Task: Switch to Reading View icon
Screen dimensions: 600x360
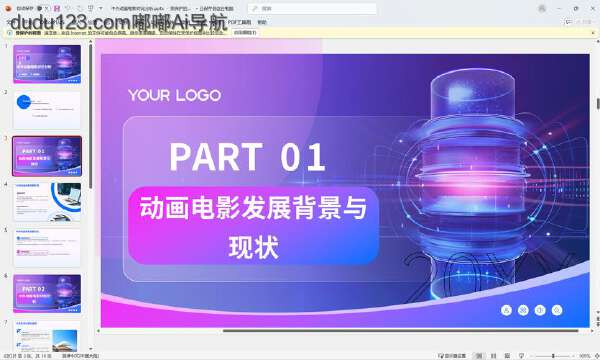Action: pos(507,356)
